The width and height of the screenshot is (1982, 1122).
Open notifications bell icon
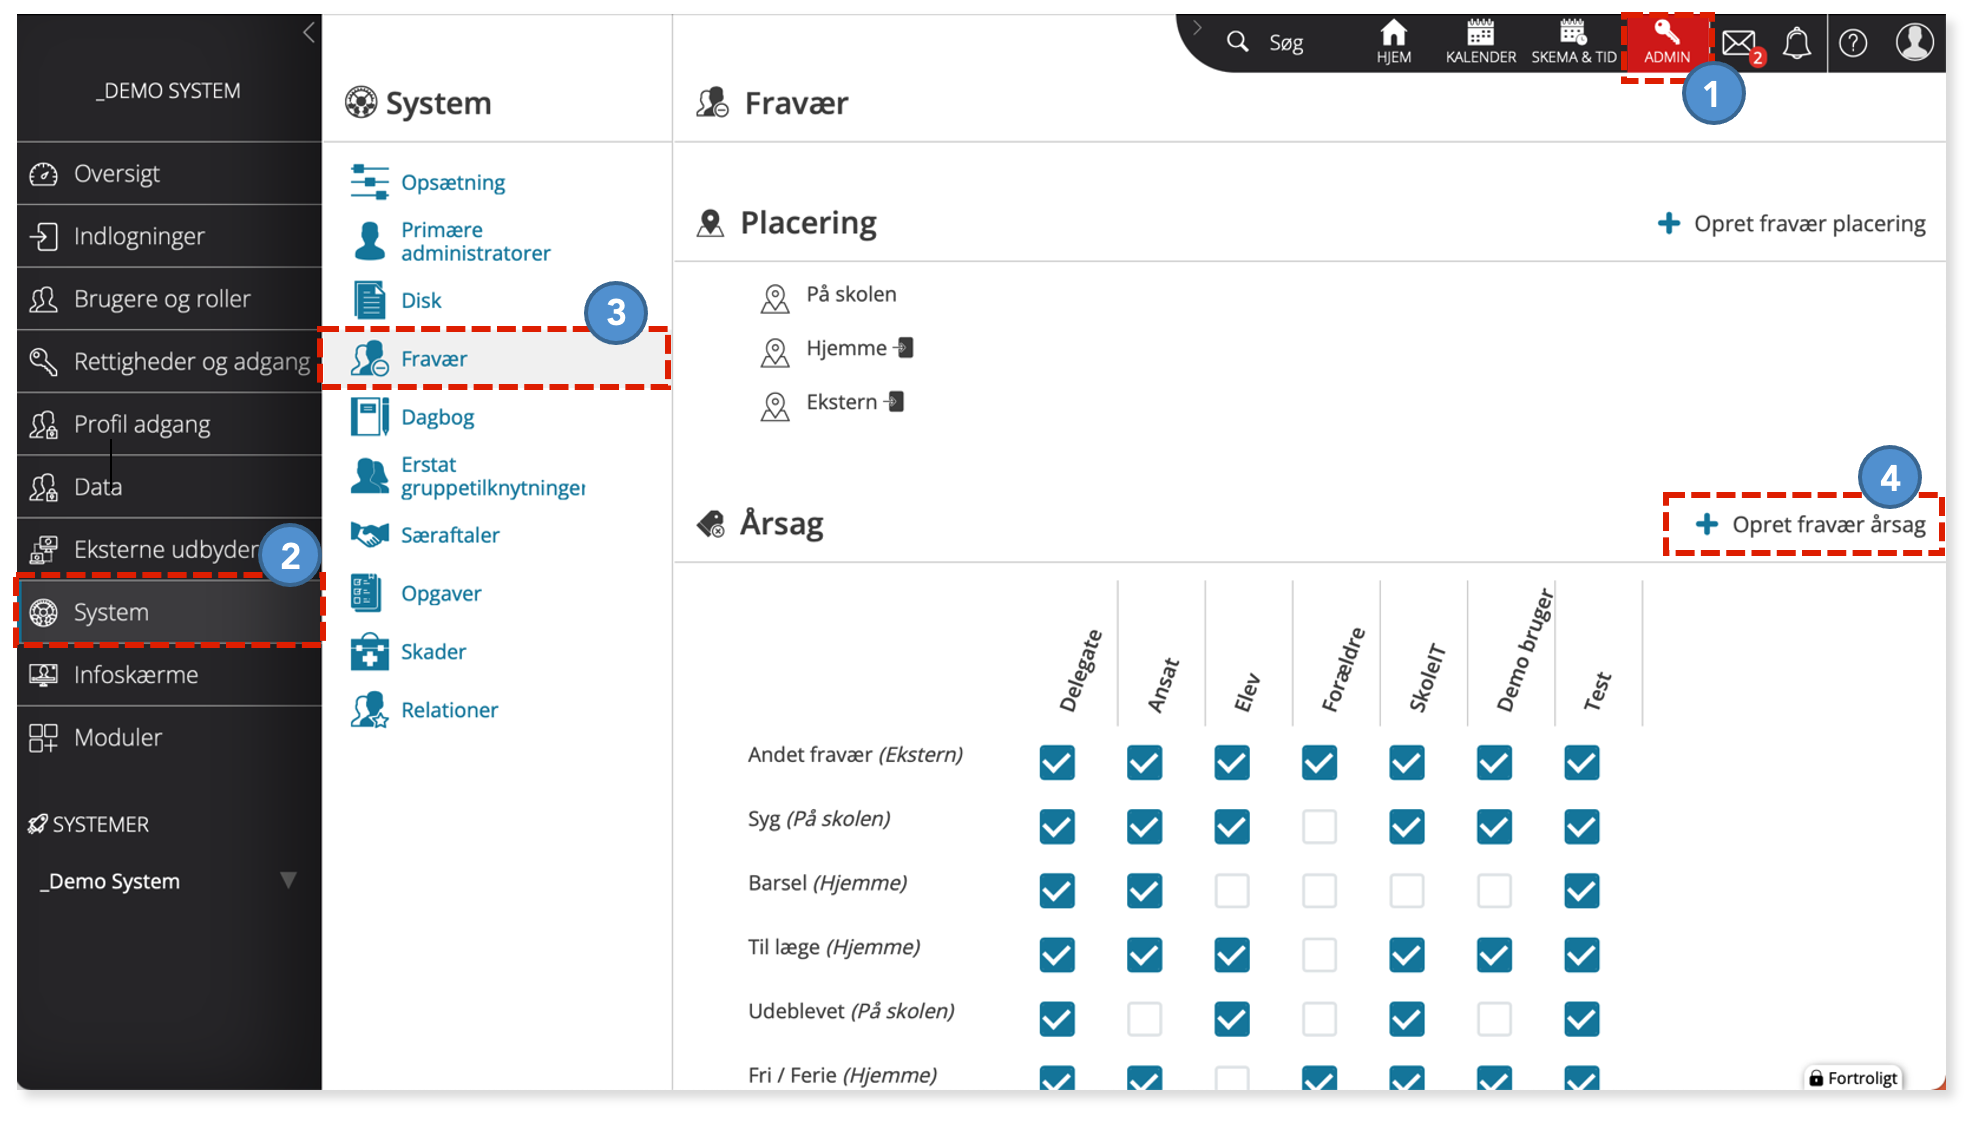(x=1797, y=43)
